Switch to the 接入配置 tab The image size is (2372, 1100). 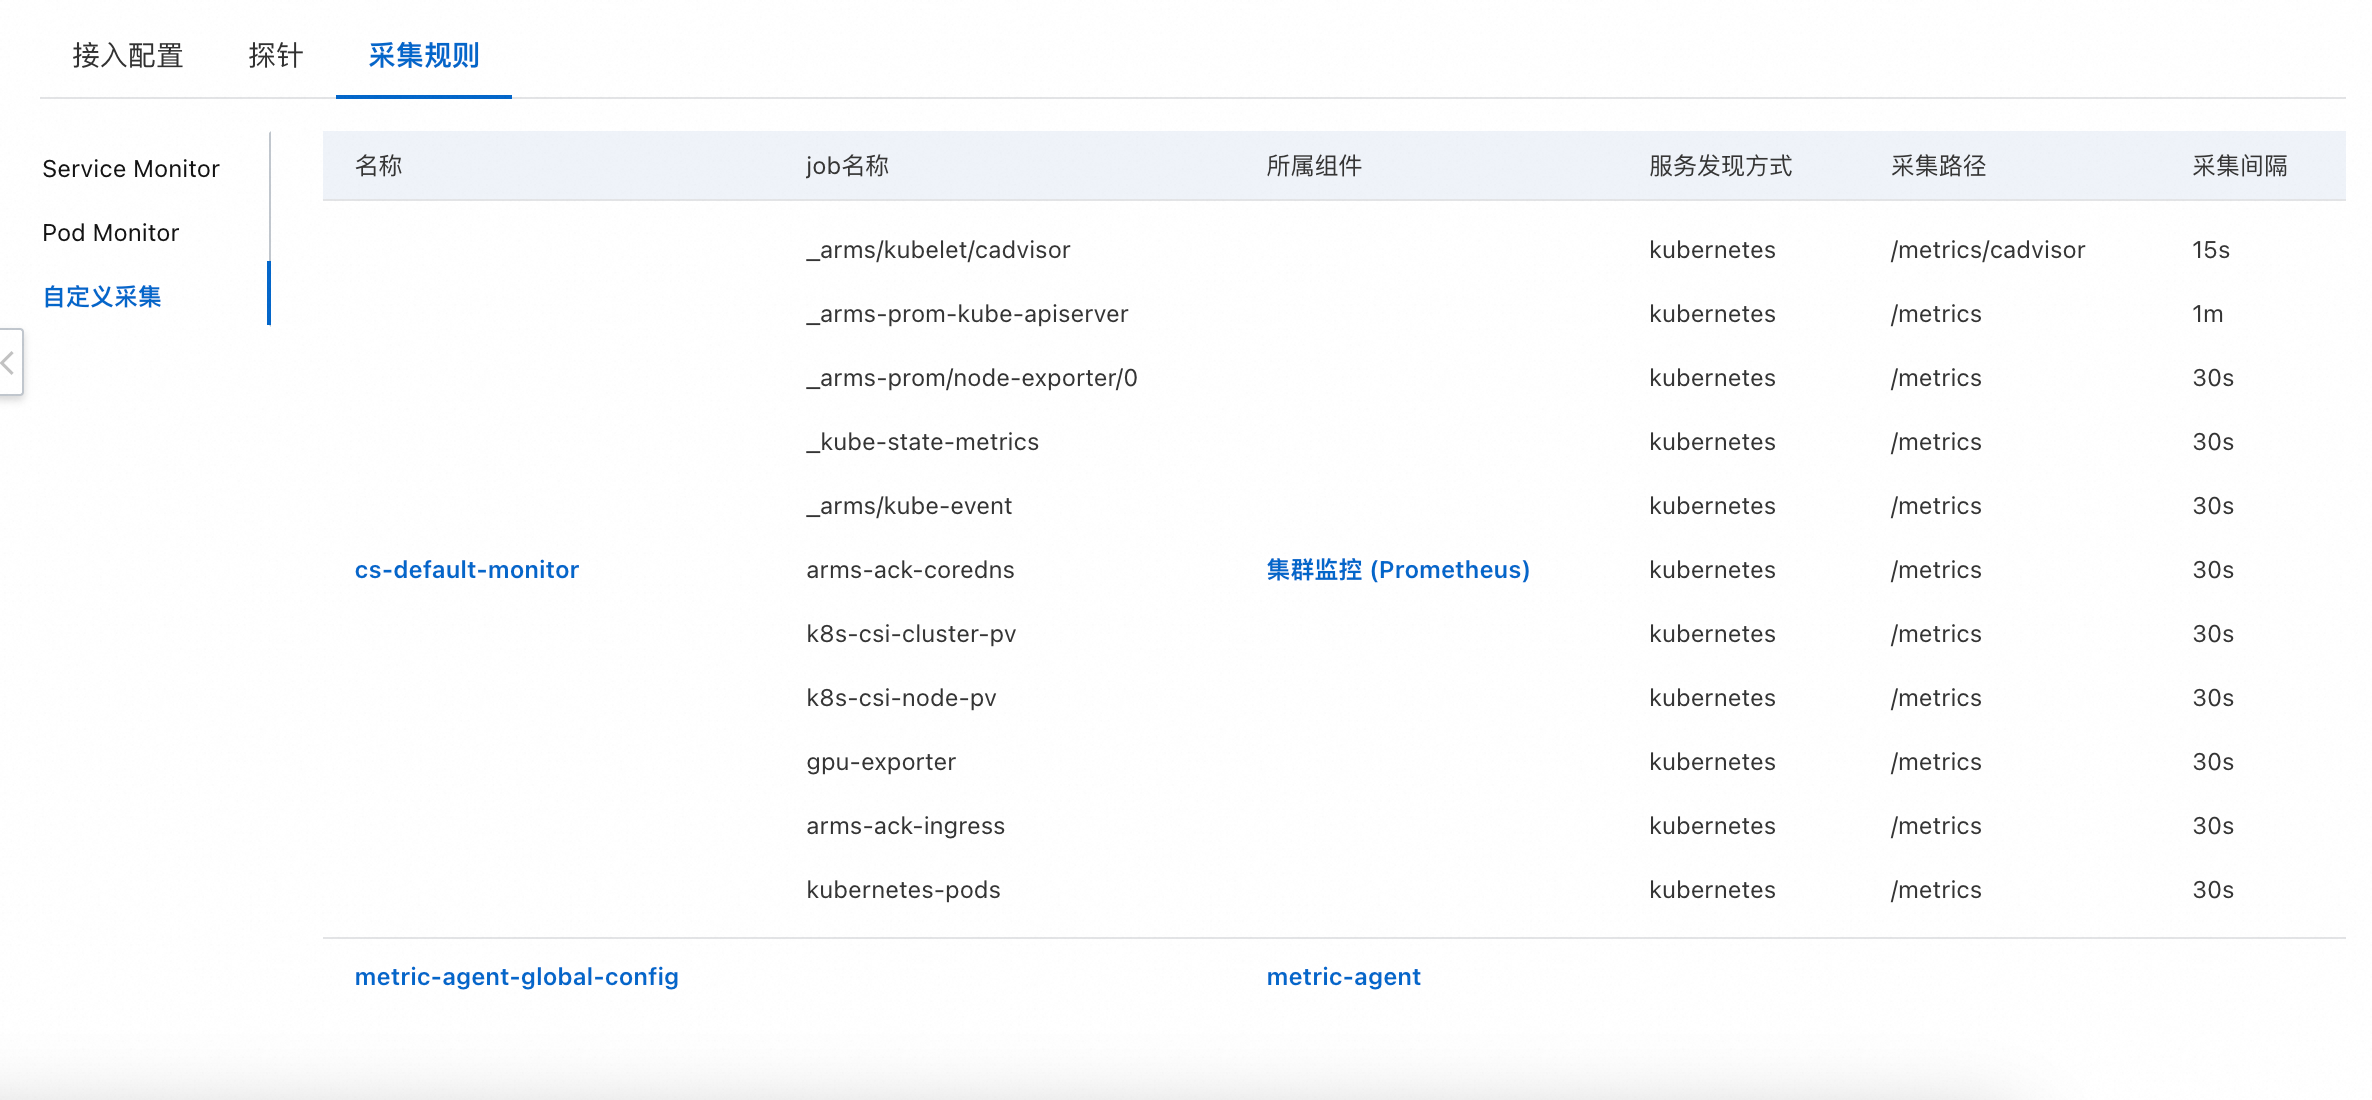tap(127, 55)
